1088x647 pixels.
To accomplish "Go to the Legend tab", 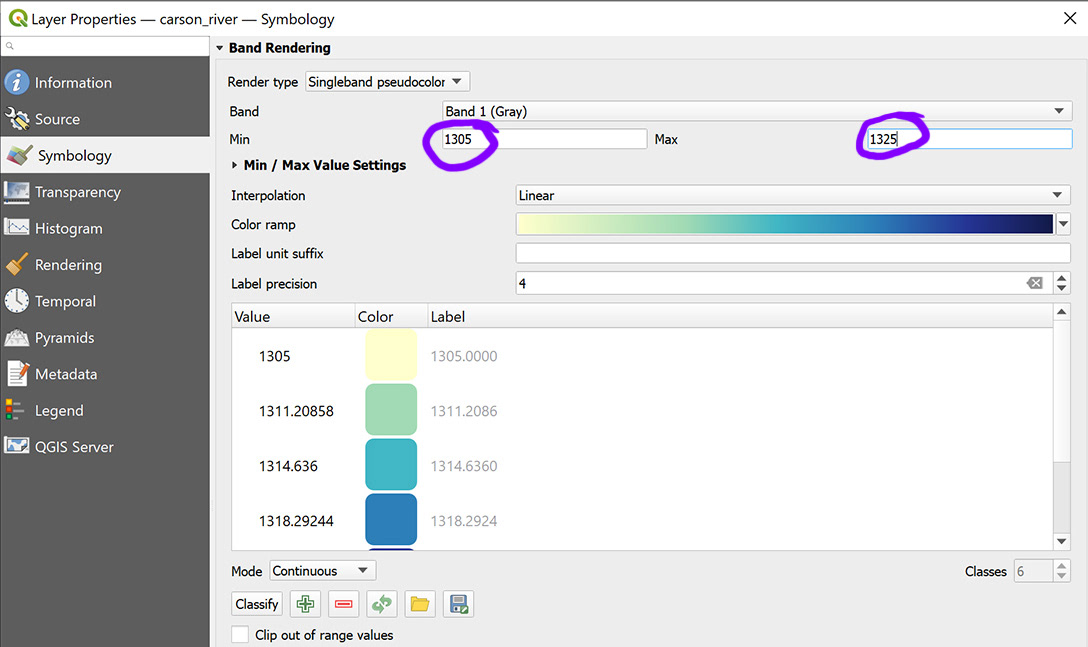I will pos(105,410).
